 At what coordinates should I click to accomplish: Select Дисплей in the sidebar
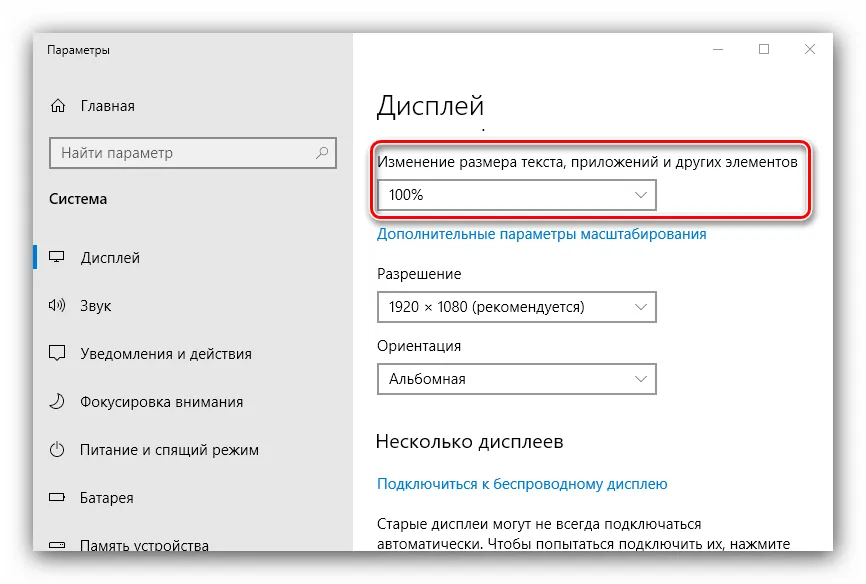tap(110, 257)
